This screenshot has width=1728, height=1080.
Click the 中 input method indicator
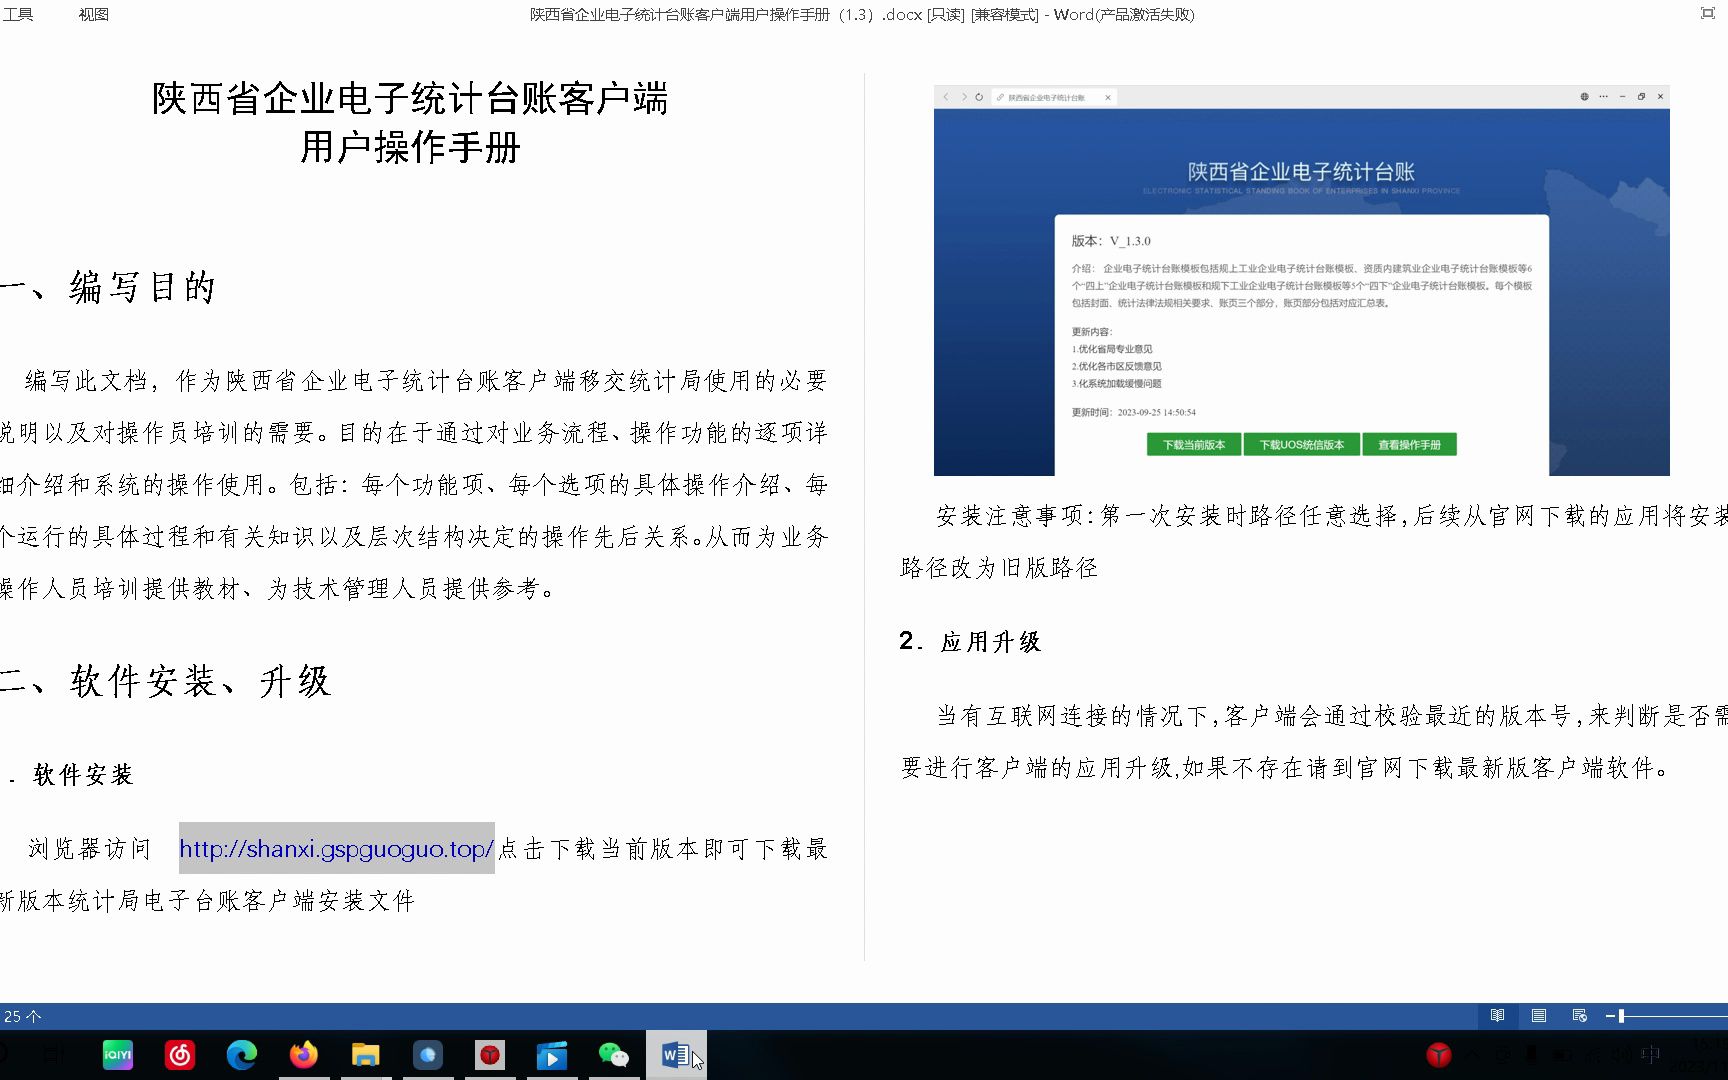click(1651, 1054)
